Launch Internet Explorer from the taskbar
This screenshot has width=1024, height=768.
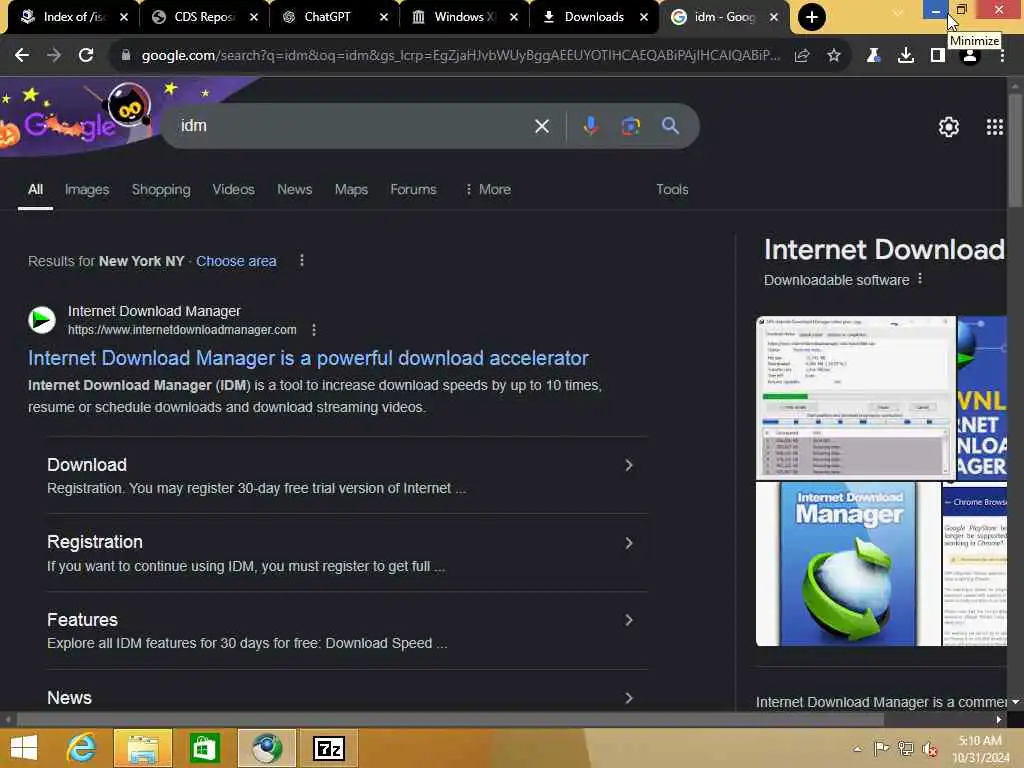coord(81,748)
